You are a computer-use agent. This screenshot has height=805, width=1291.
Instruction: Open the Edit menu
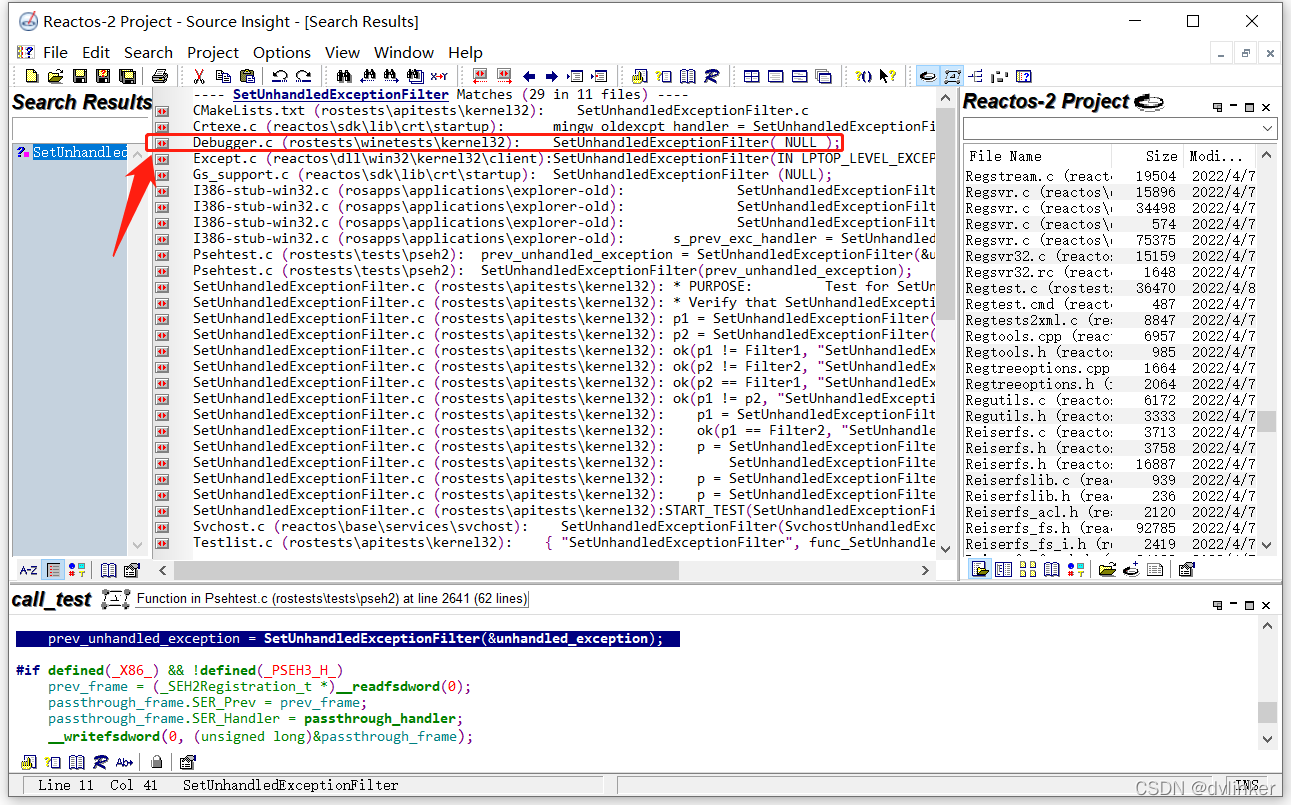[x=96, y=52]
